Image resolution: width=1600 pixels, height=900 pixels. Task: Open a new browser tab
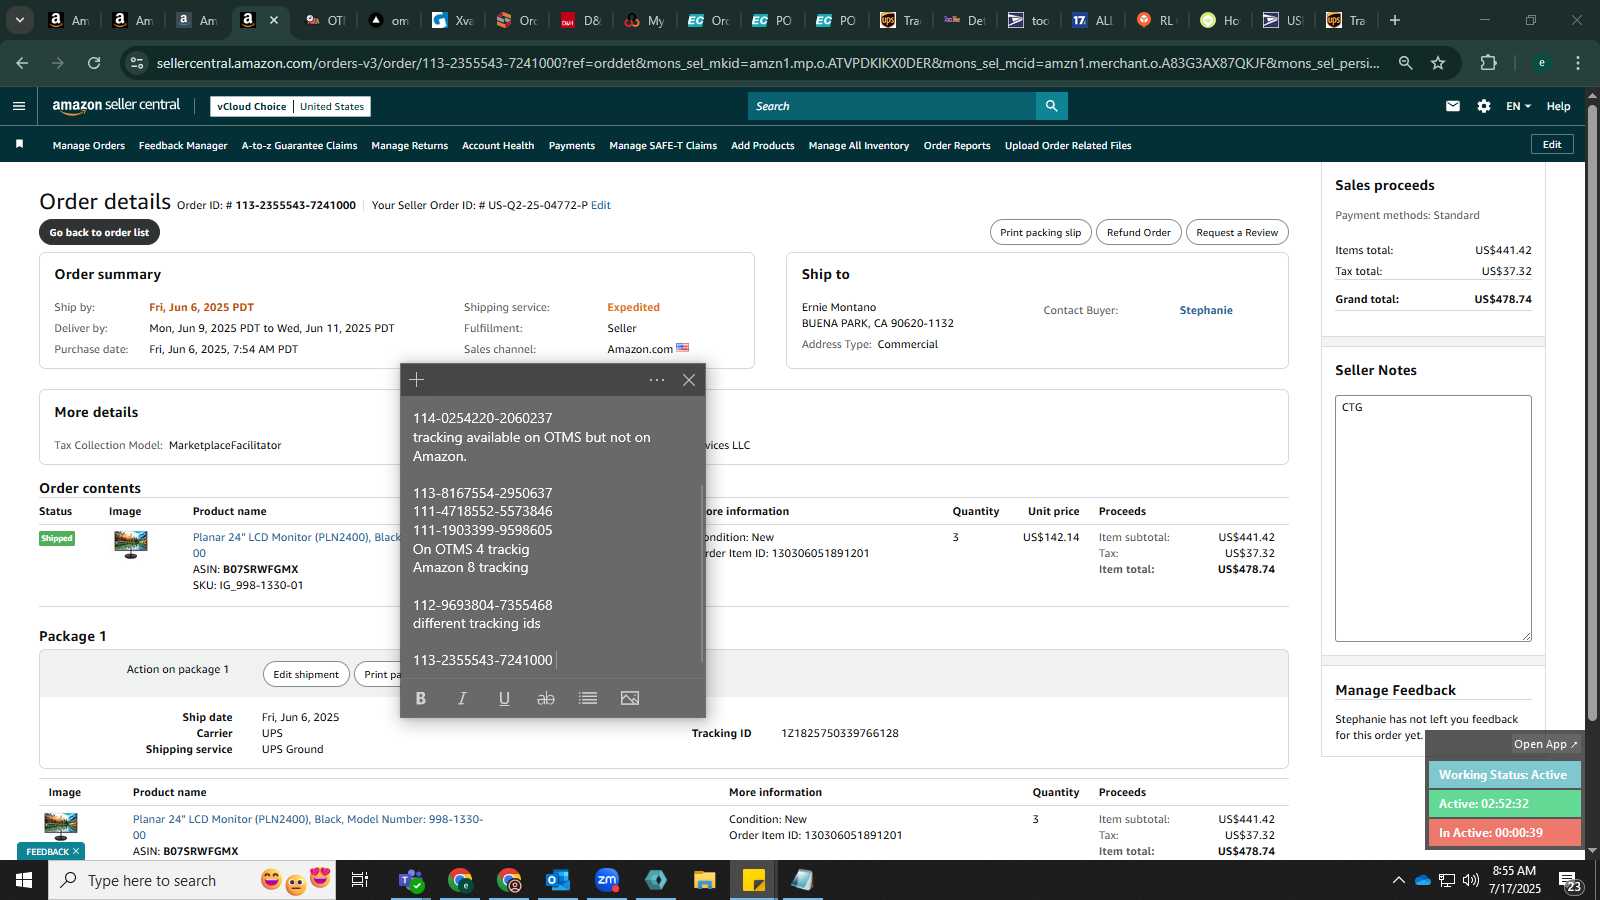1395,20
